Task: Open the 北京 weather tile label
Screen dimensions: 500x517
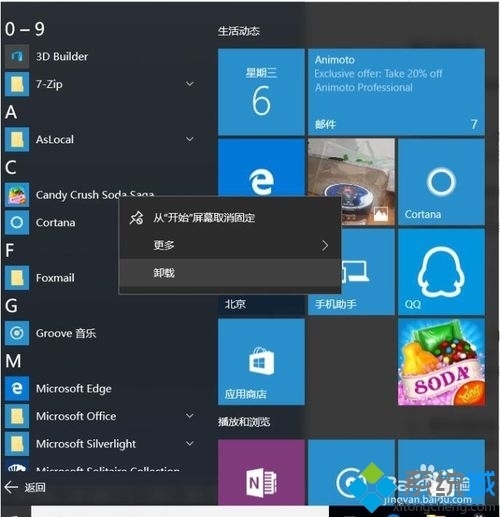Action: click(x=235, y=304)
